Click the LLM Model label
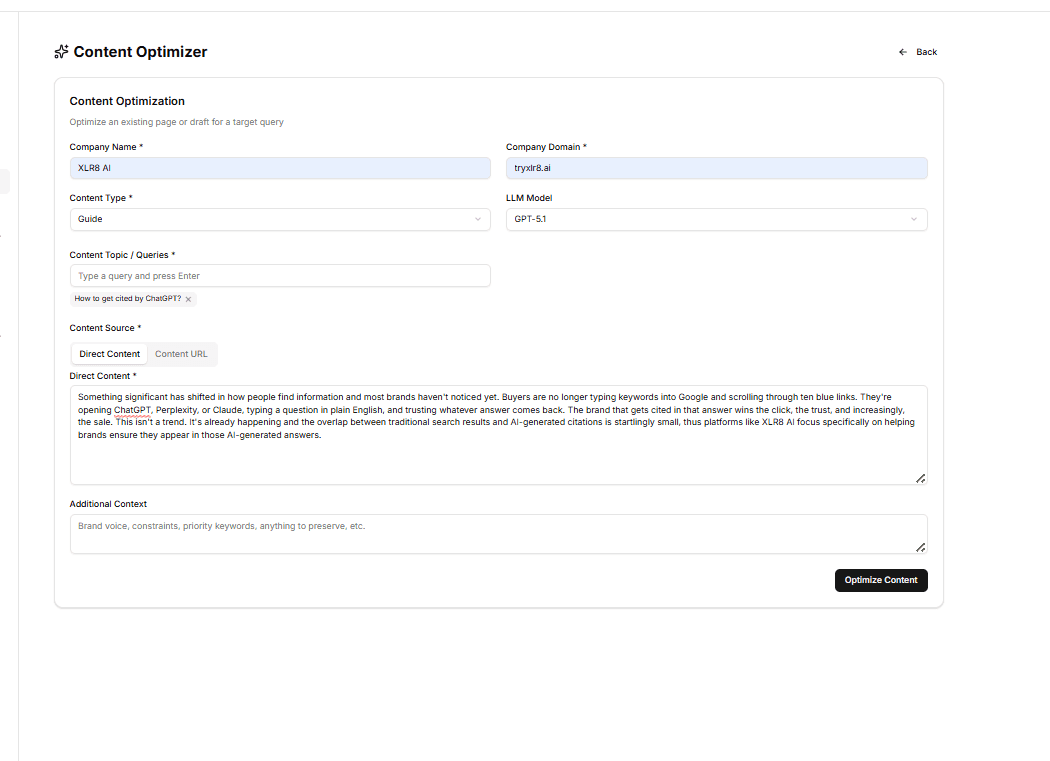 tap(529, 198)
